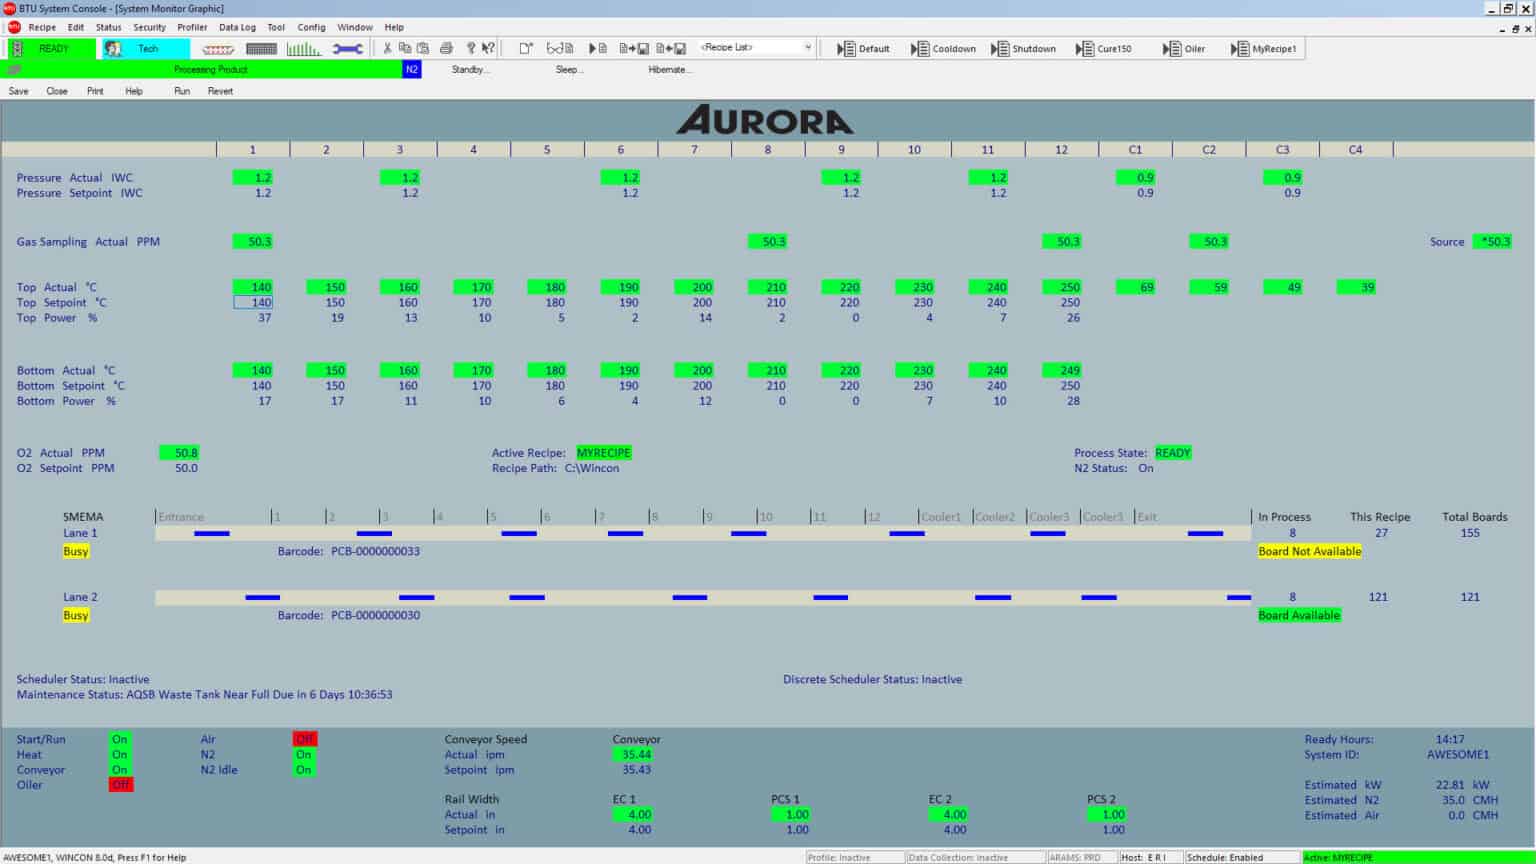The height and width of the screenshot is (864, 1536).
Task: Click the Standby... button
Action: tap(469, 70)
